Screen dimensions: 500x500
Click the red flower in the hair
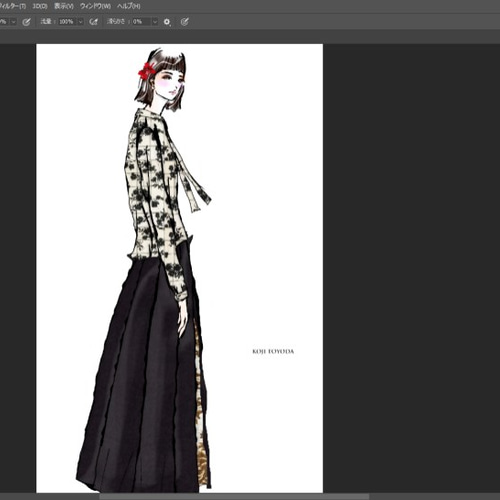click(x=146, y=71)
